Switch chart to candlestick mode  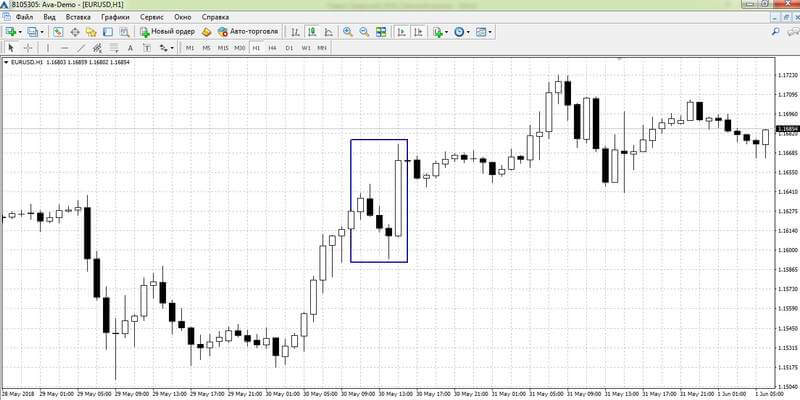point(311,32)
